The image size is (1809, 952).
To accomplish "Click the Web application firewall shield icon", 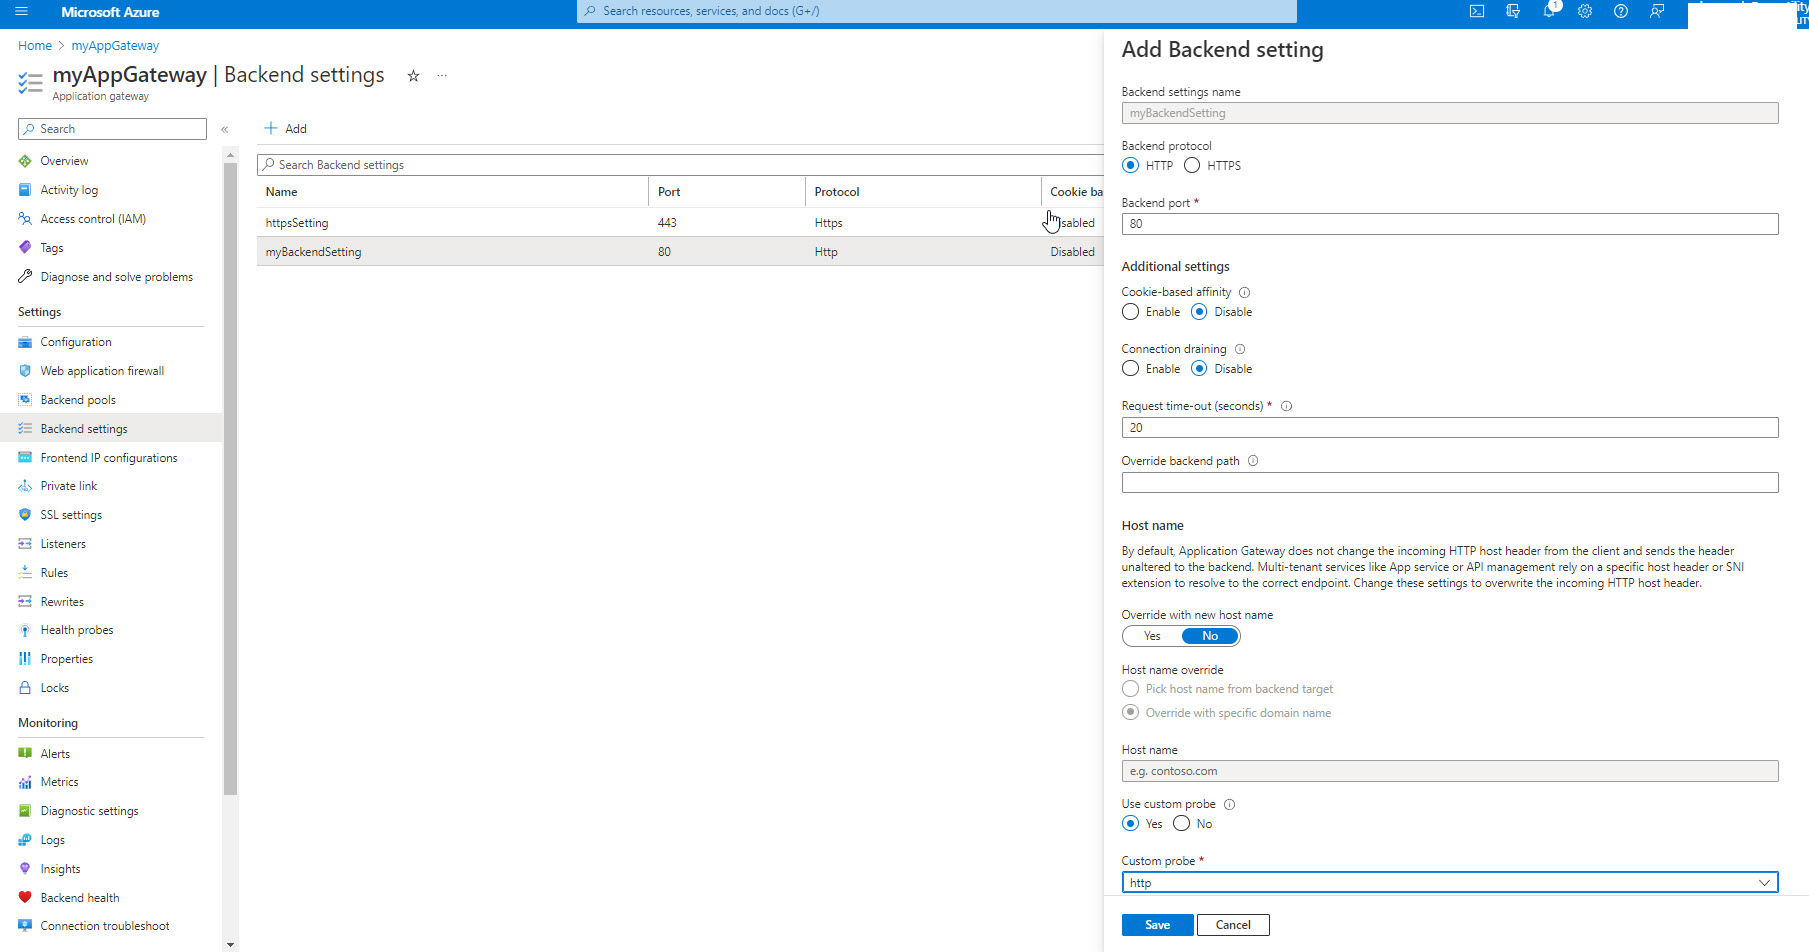I will tap(25, 371).
